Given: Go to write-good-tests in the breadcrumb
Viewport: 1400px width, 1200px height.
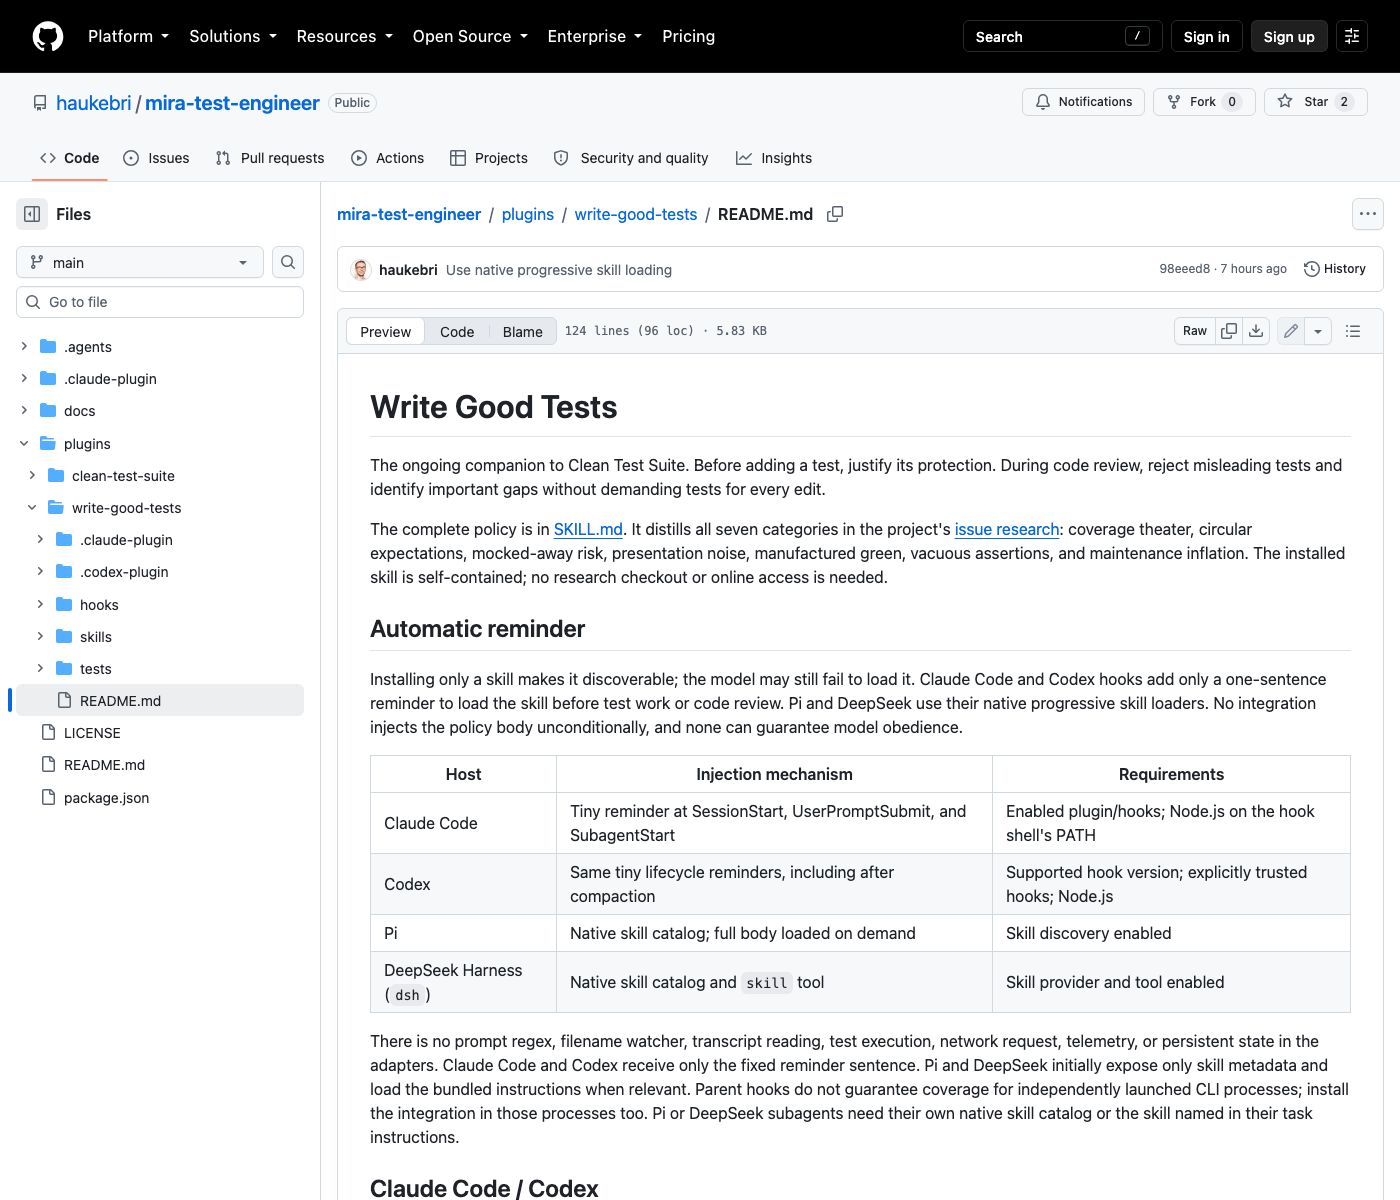Looking at the screenshot, I should pos(636,214).
